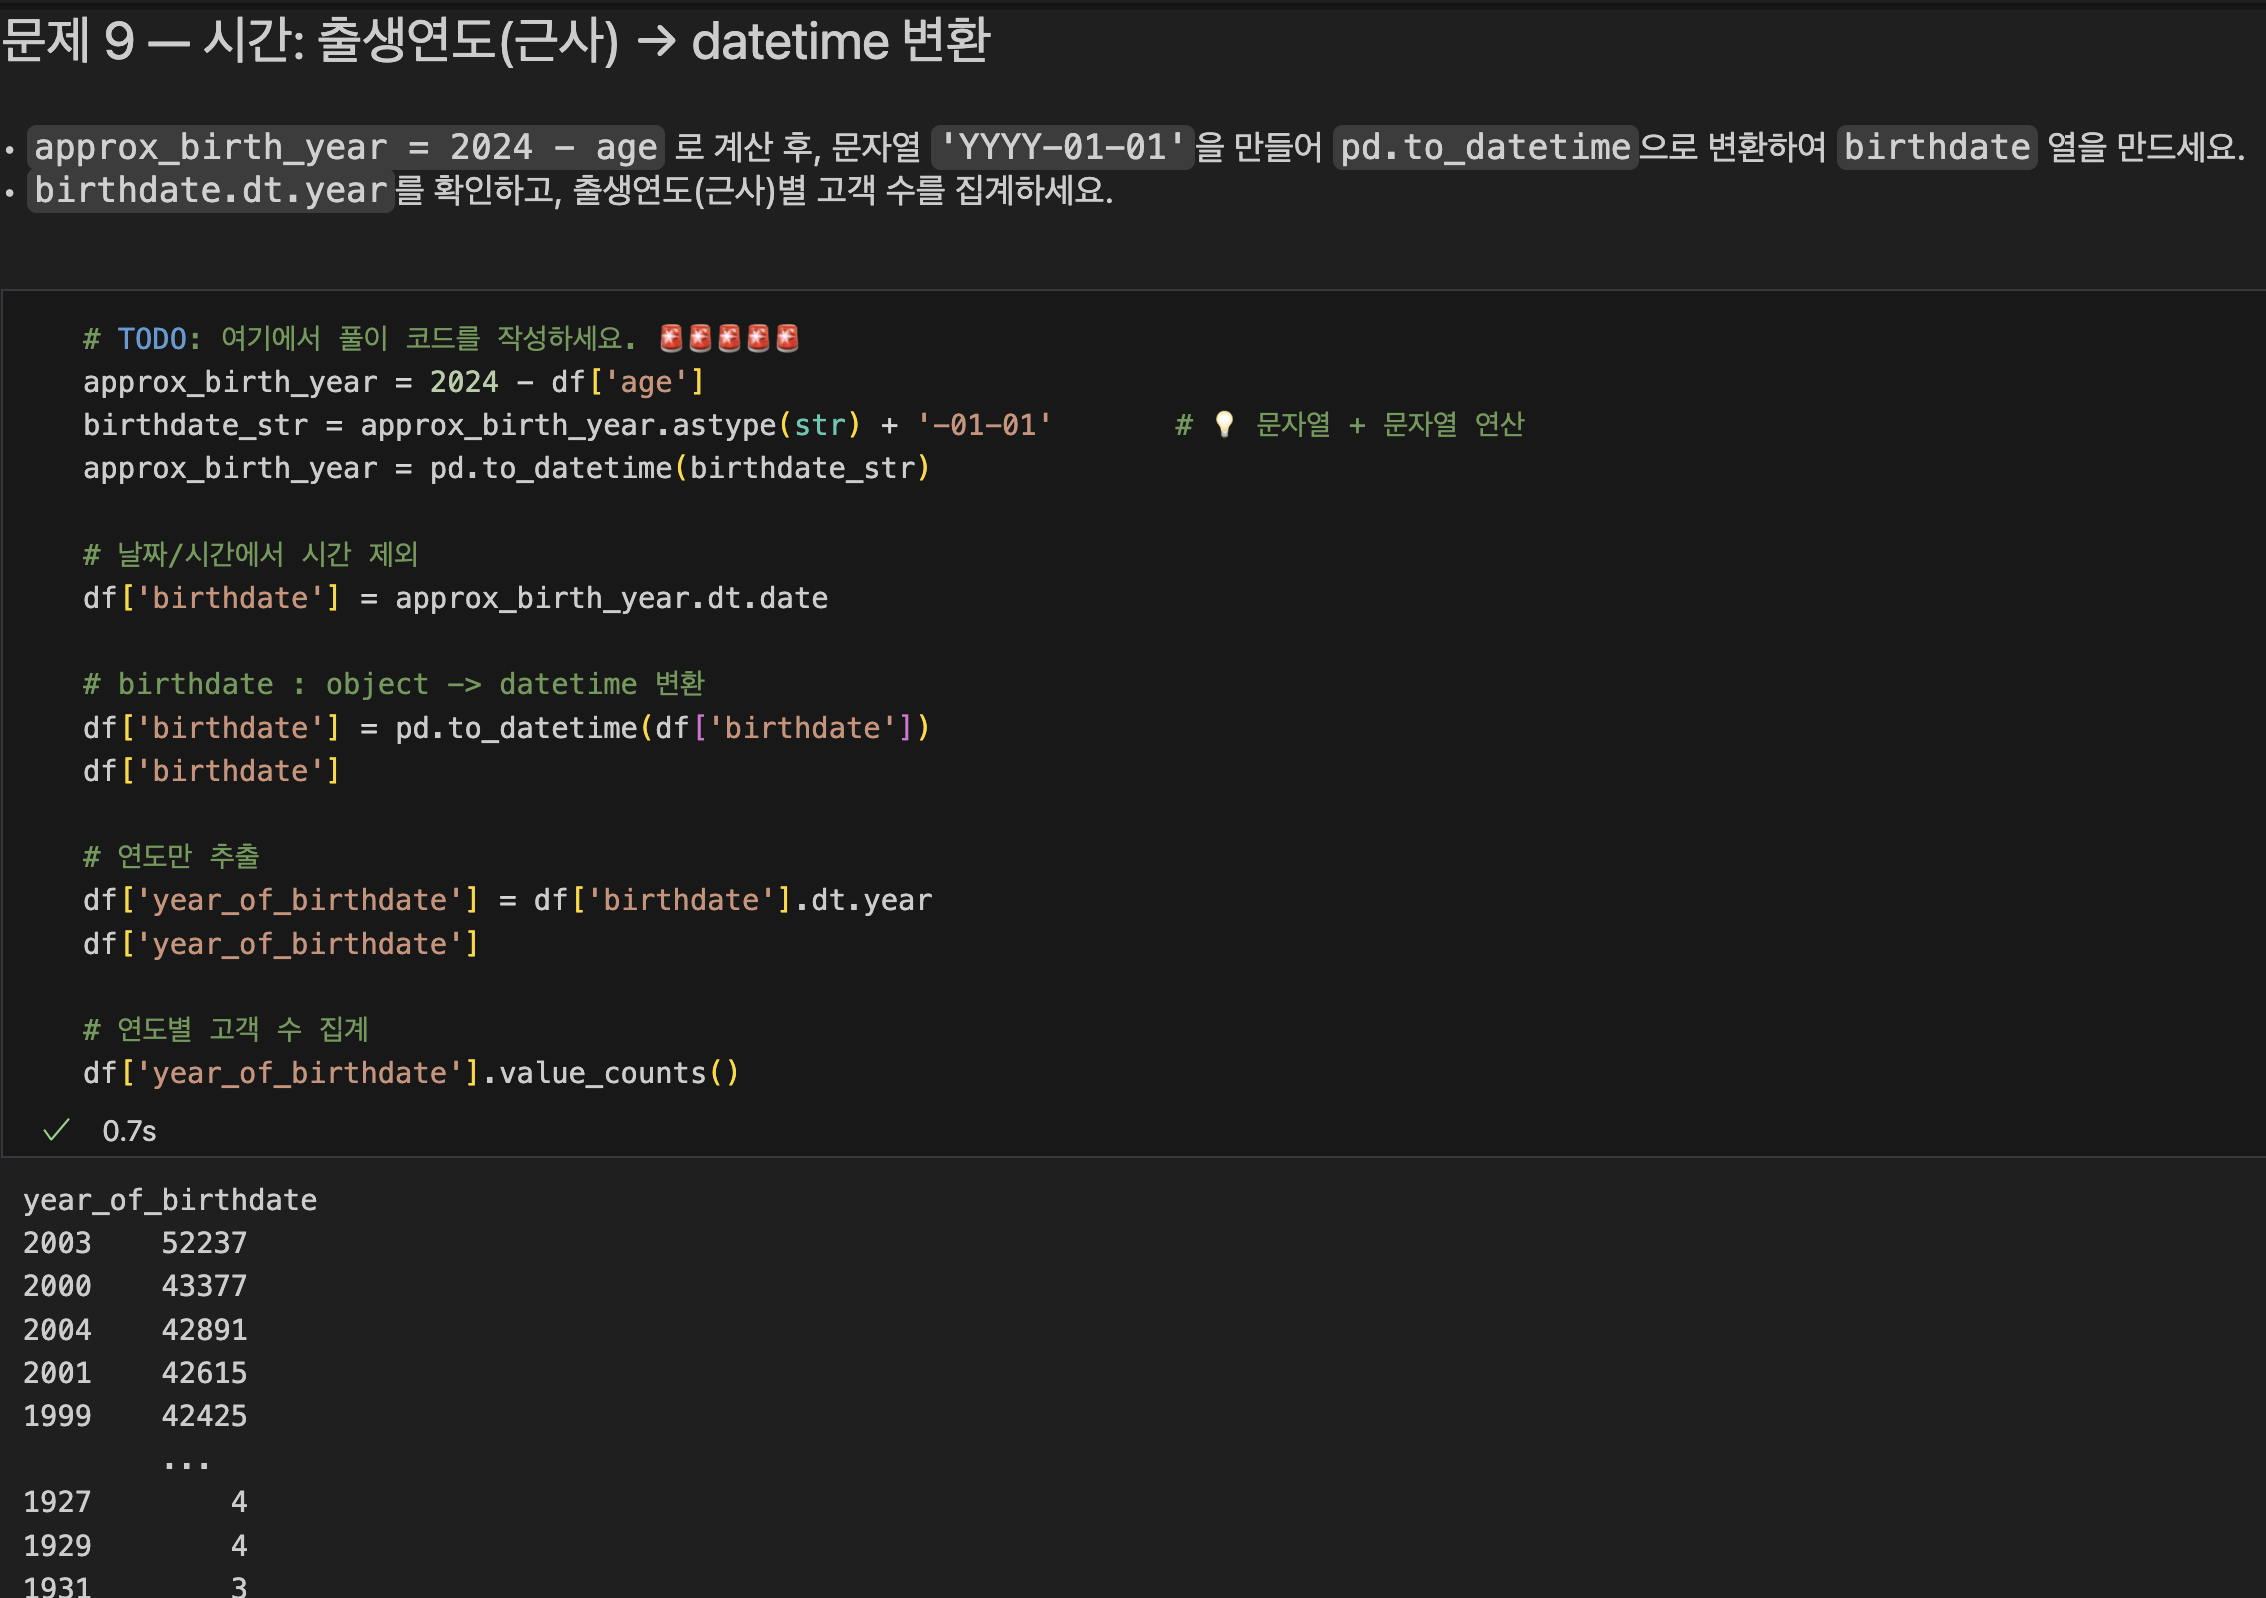Click the TODO keyword in the first comment
Image resolution: width=2266 pixels, height=1598 pixels.
click(x=152, y=339)
